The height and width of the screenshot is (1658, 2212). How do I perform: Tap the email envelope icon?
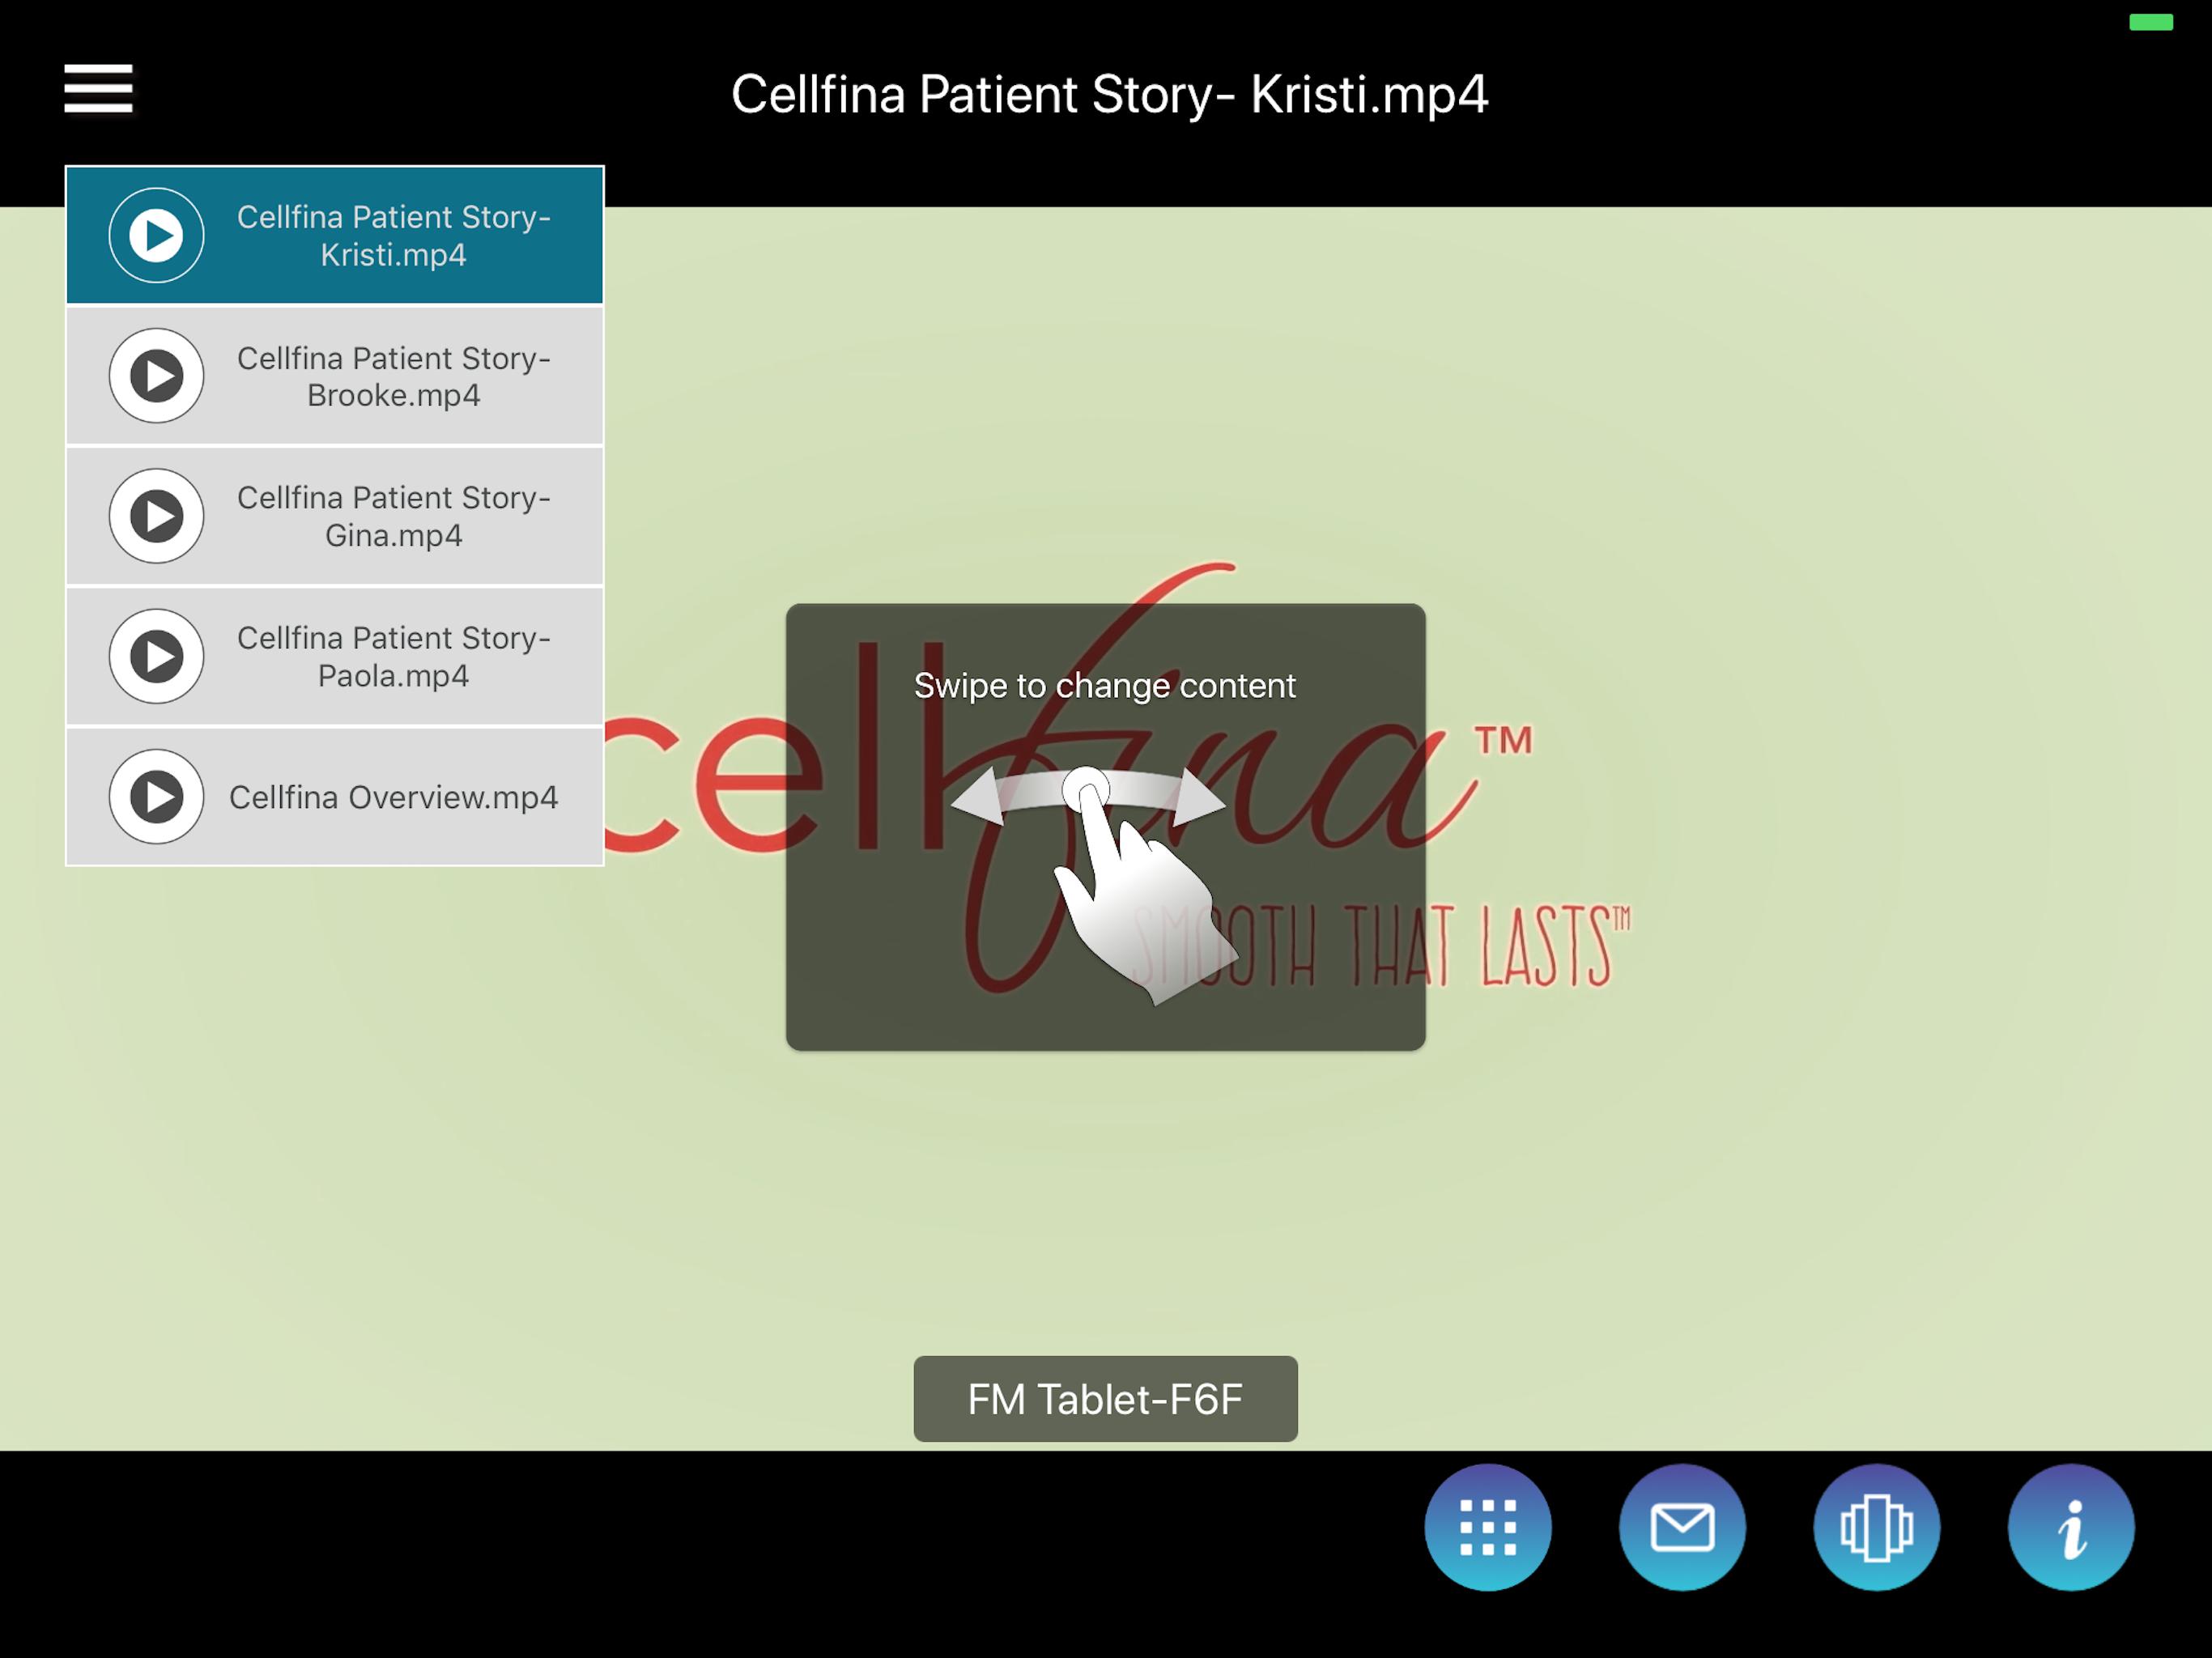point(1682,1526)
